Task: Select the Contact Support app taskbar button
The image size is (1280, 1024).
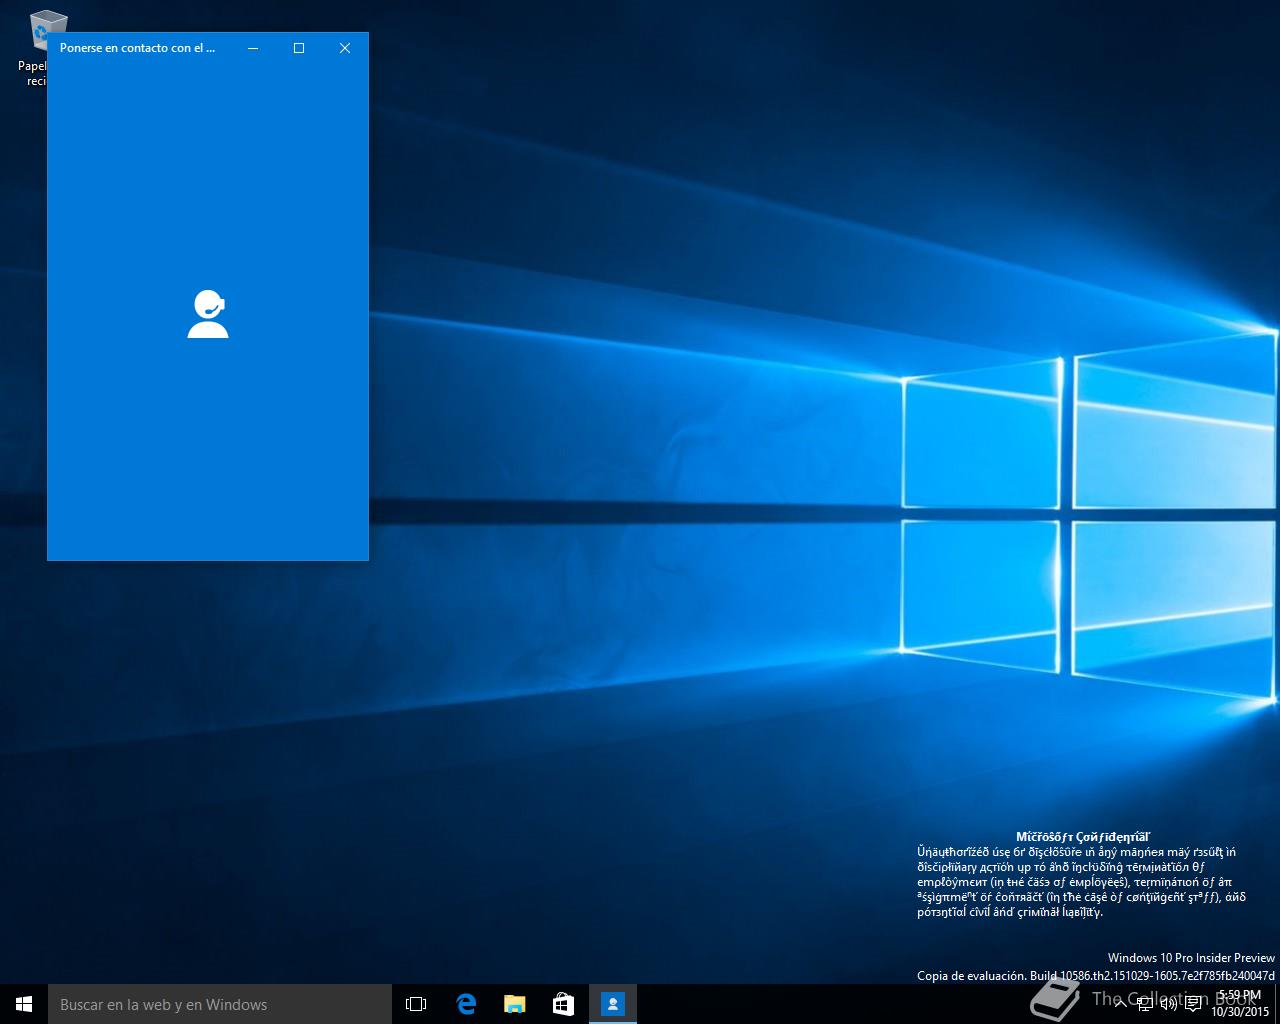Action: pyautogui.click(x=612, y=1004)
